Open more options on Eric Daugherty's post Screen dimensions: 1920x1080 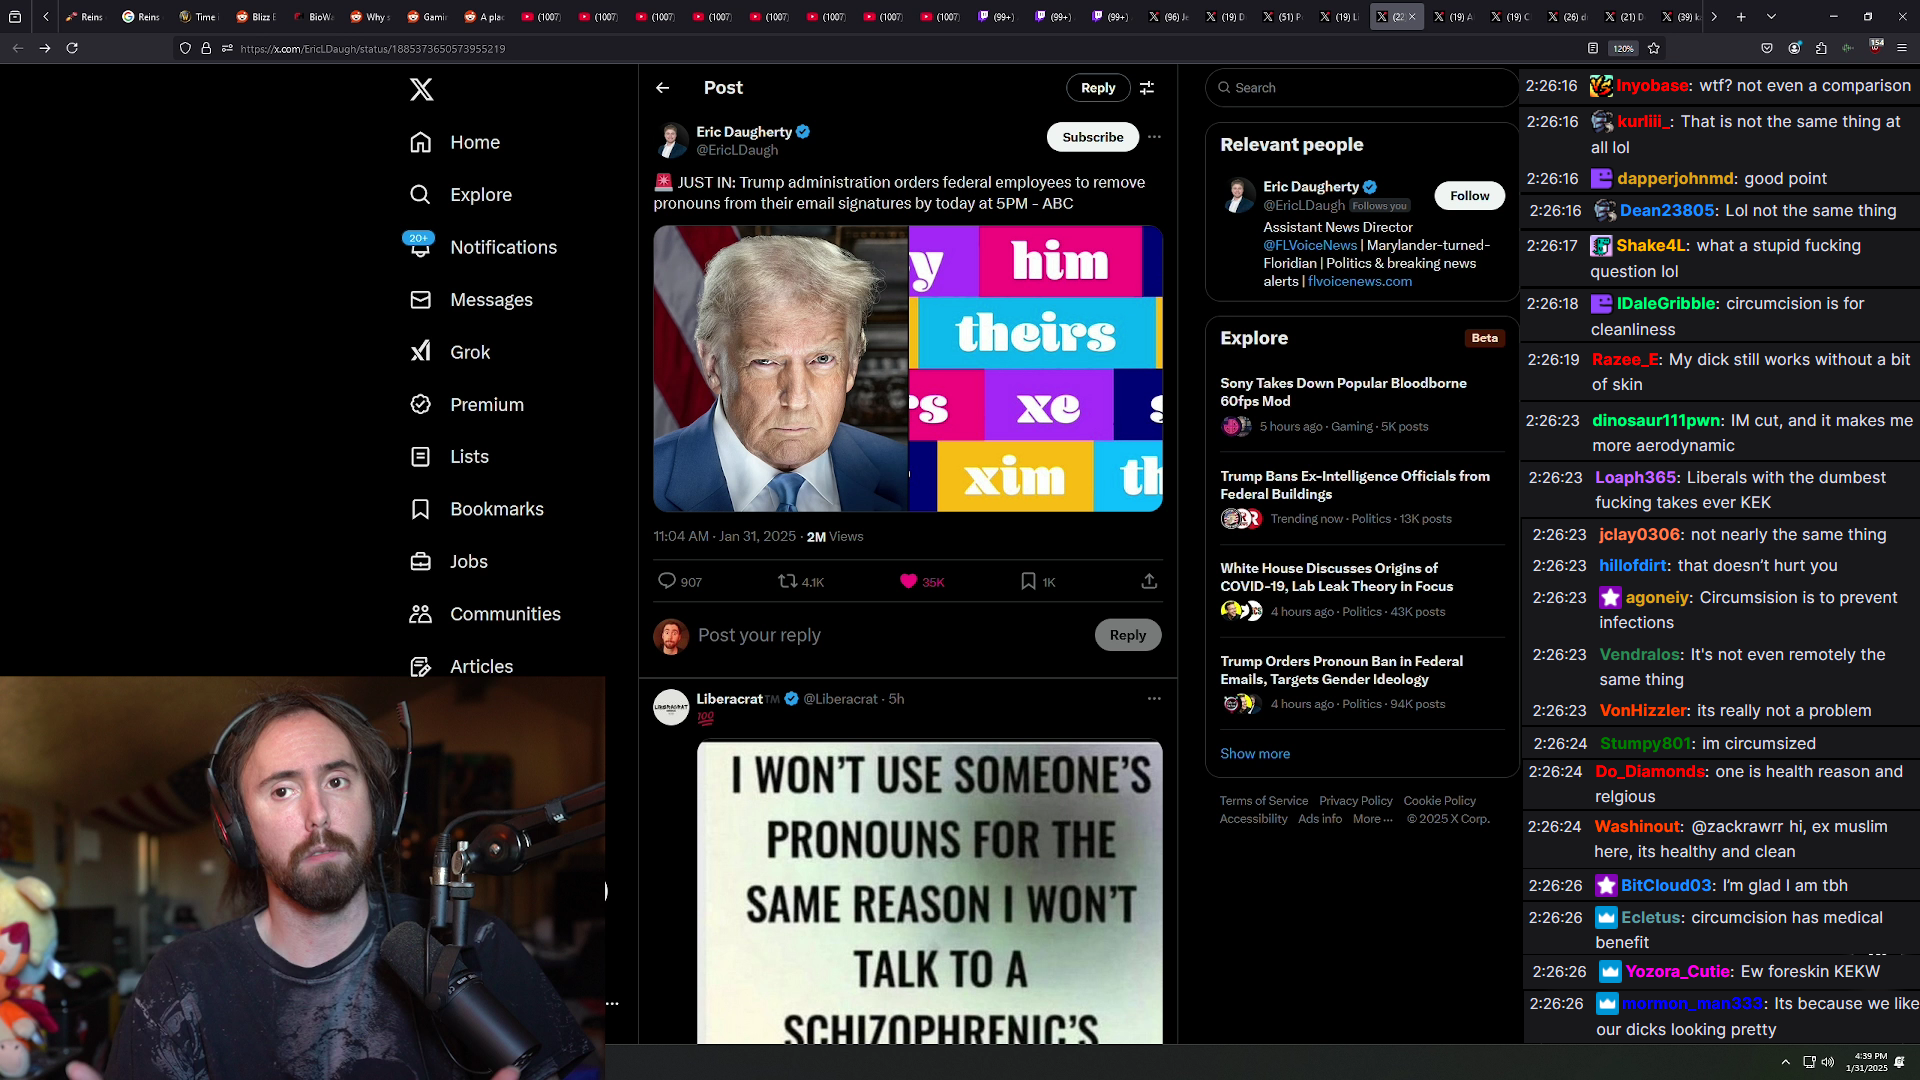1154,137
